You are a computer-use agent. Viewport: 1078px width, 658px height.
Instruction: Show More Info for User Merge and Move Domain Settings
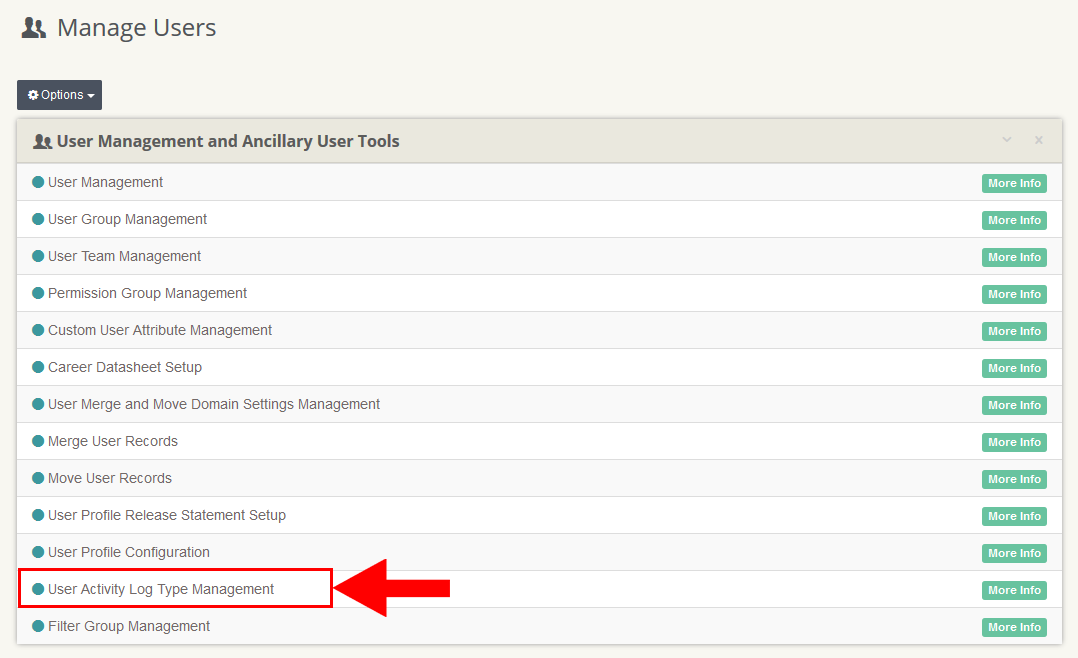(x=1014, y=405)
